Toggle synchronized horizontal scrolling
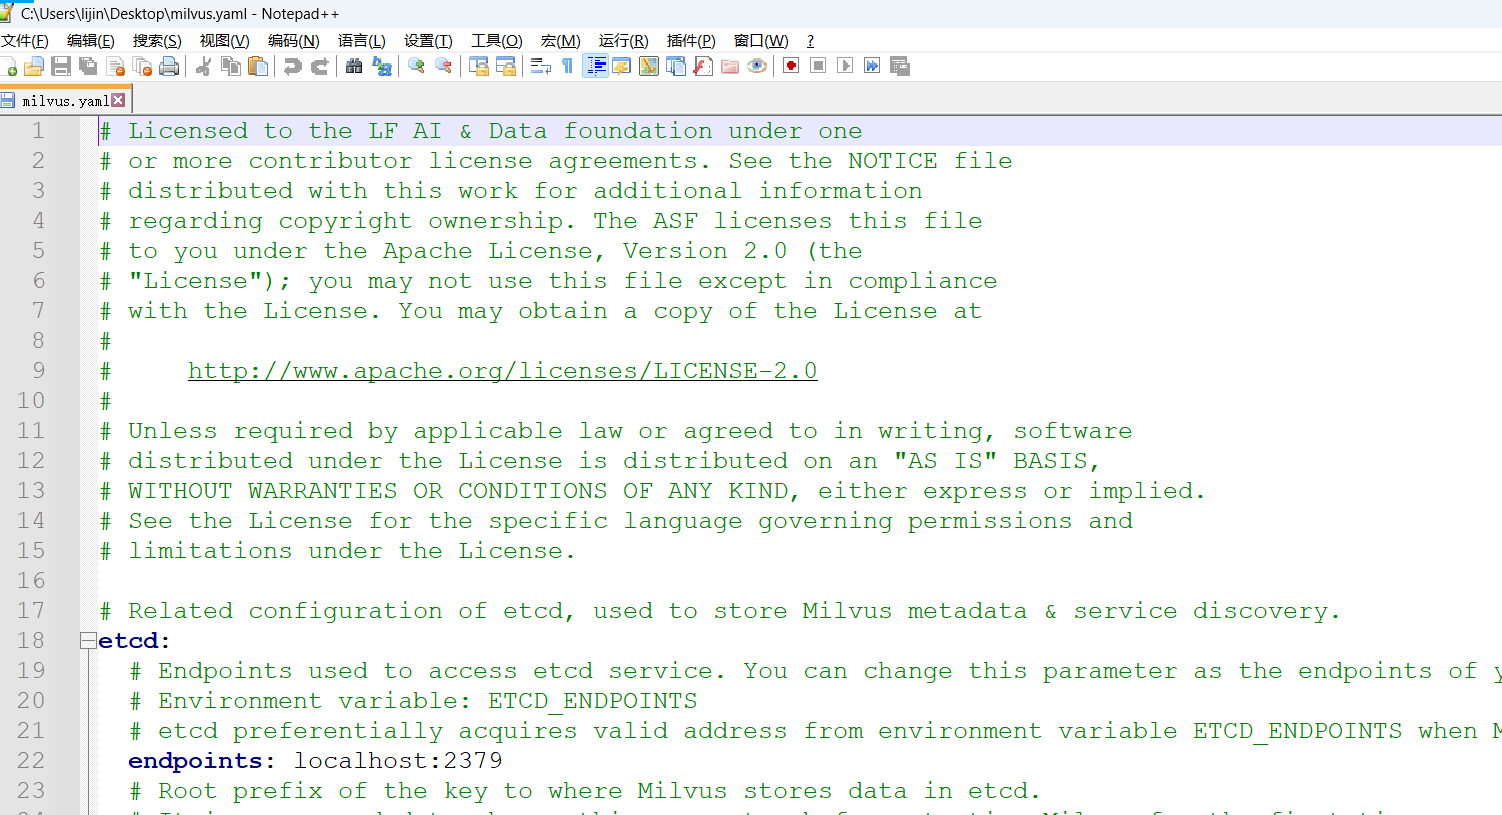This screenshot has width=1502, height=815. click(506, 66)
